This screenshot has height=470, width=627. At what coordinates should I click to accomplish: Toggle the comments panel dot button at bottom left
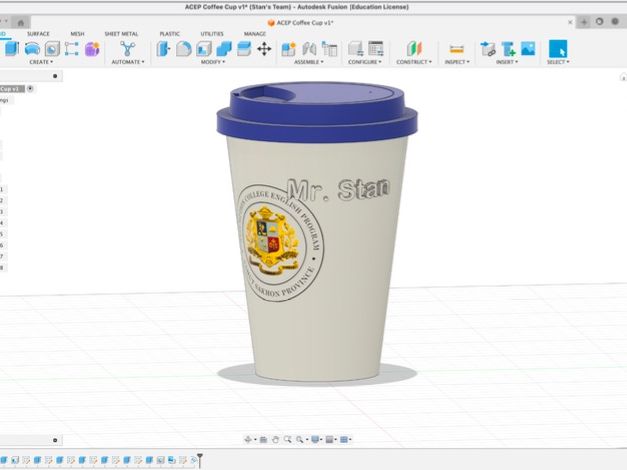(x=55, y=440)
